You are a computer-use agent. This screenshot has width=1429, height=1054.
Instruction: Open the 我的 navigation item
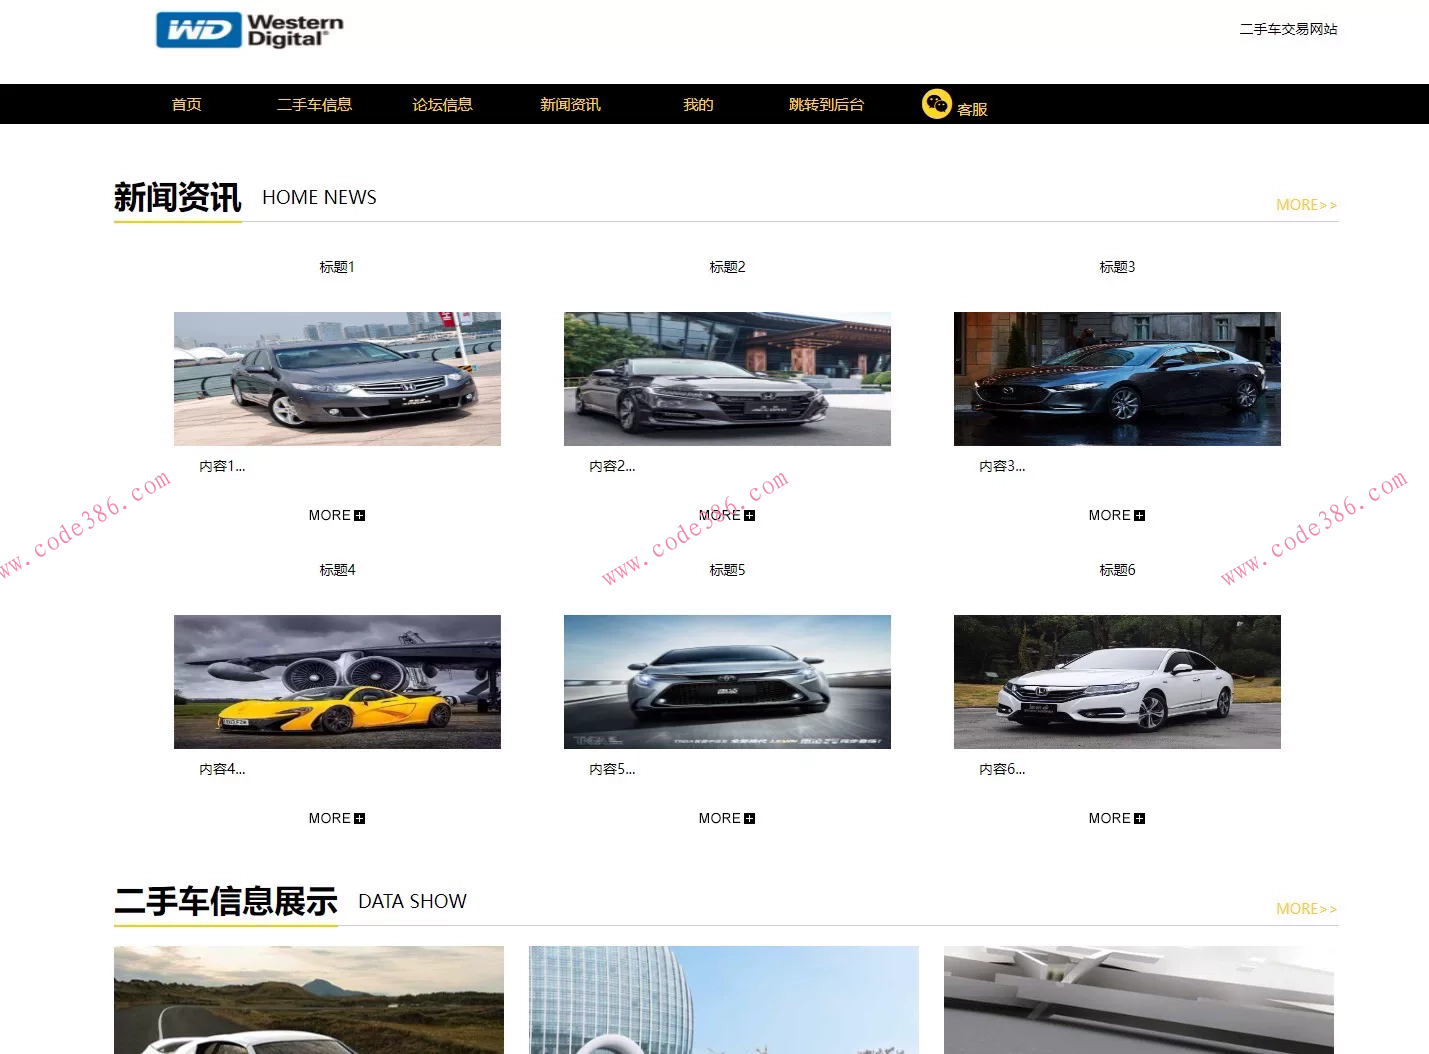(697, 104)
